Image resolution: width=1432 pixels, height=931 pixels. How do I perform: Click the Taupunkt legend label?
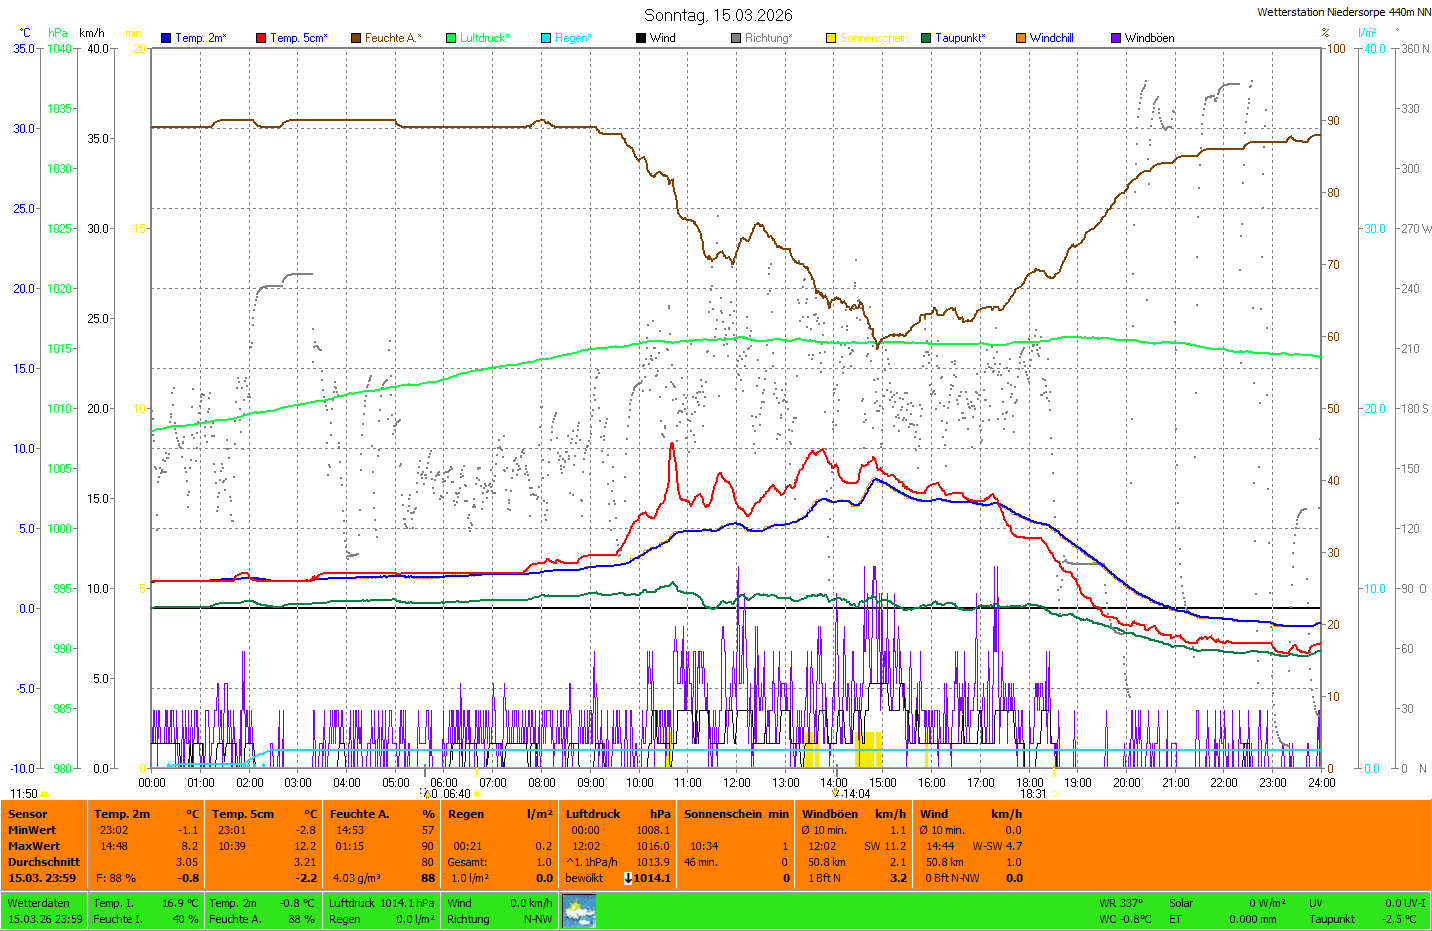pyautogui.click(x=959, y=38)
